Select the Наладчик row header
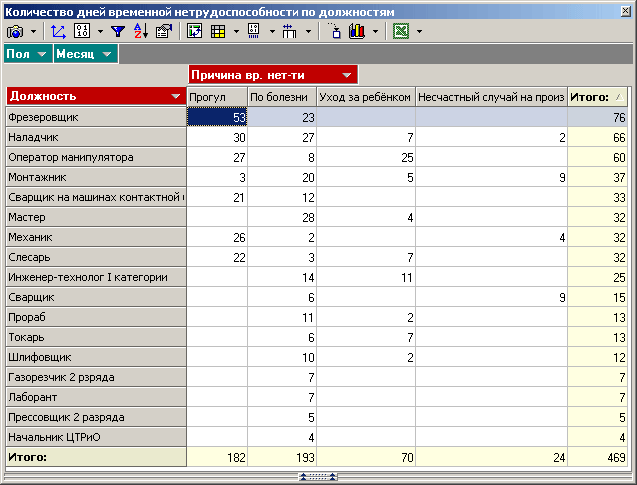 [x=96, y=137]
